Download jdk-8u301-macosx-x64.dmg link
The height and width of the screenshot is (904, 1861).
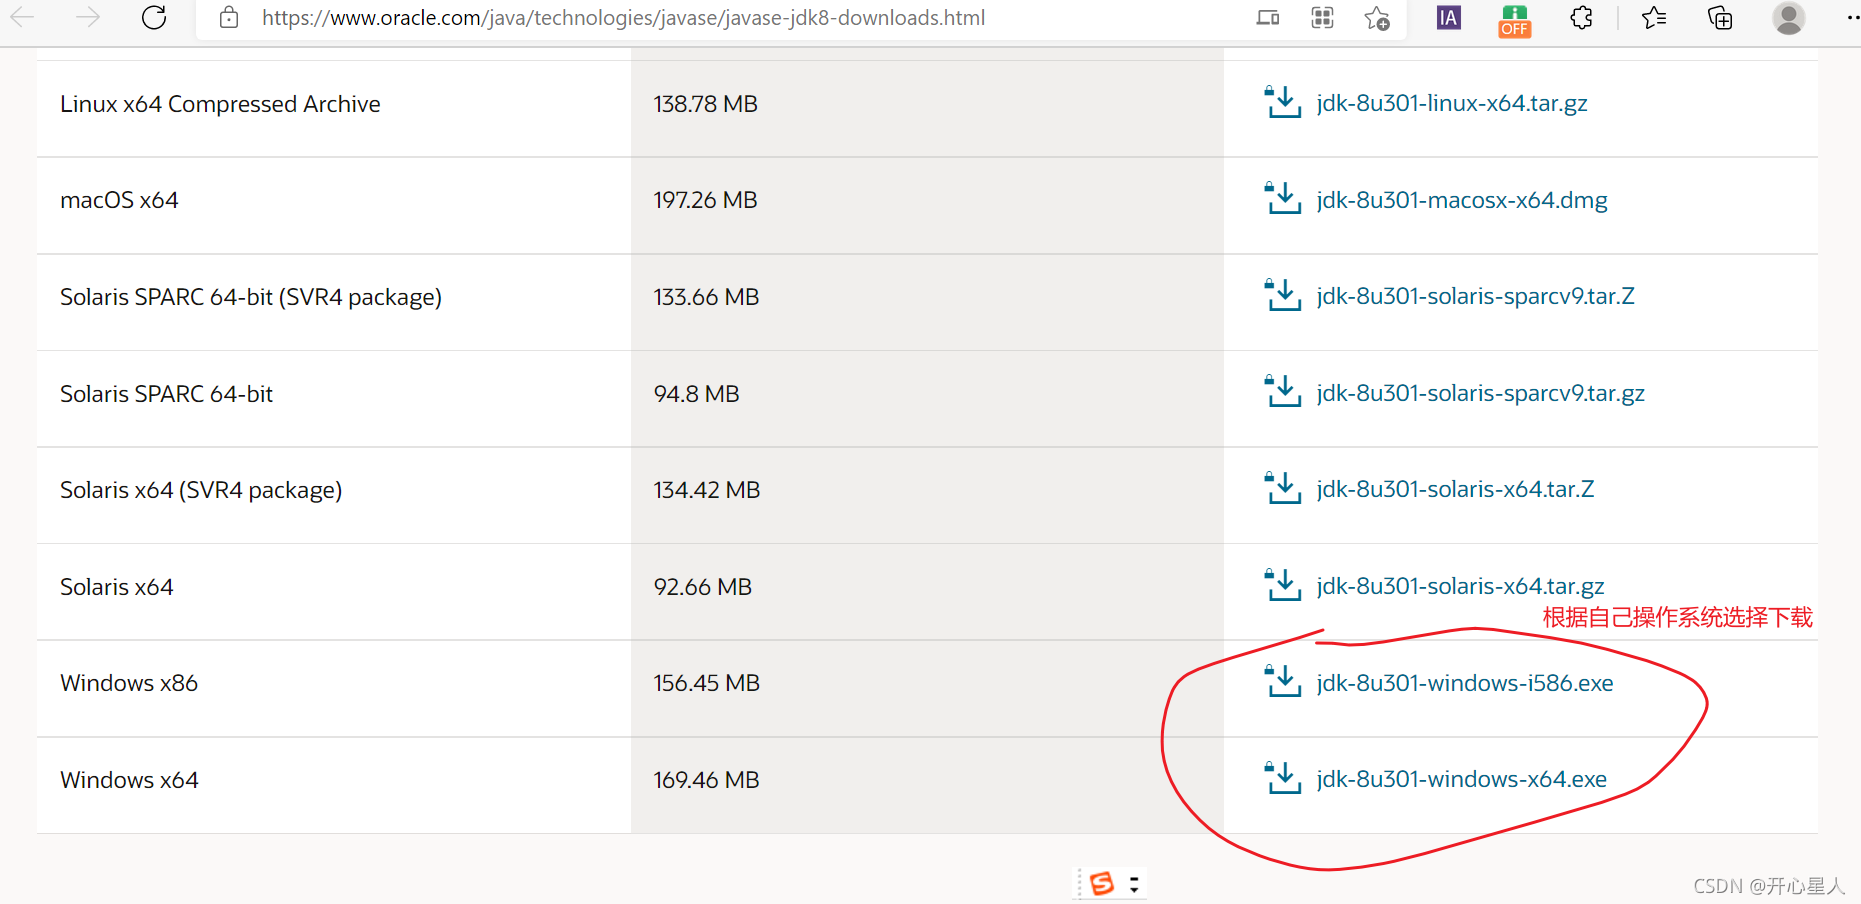click(x=1462, y=200)
